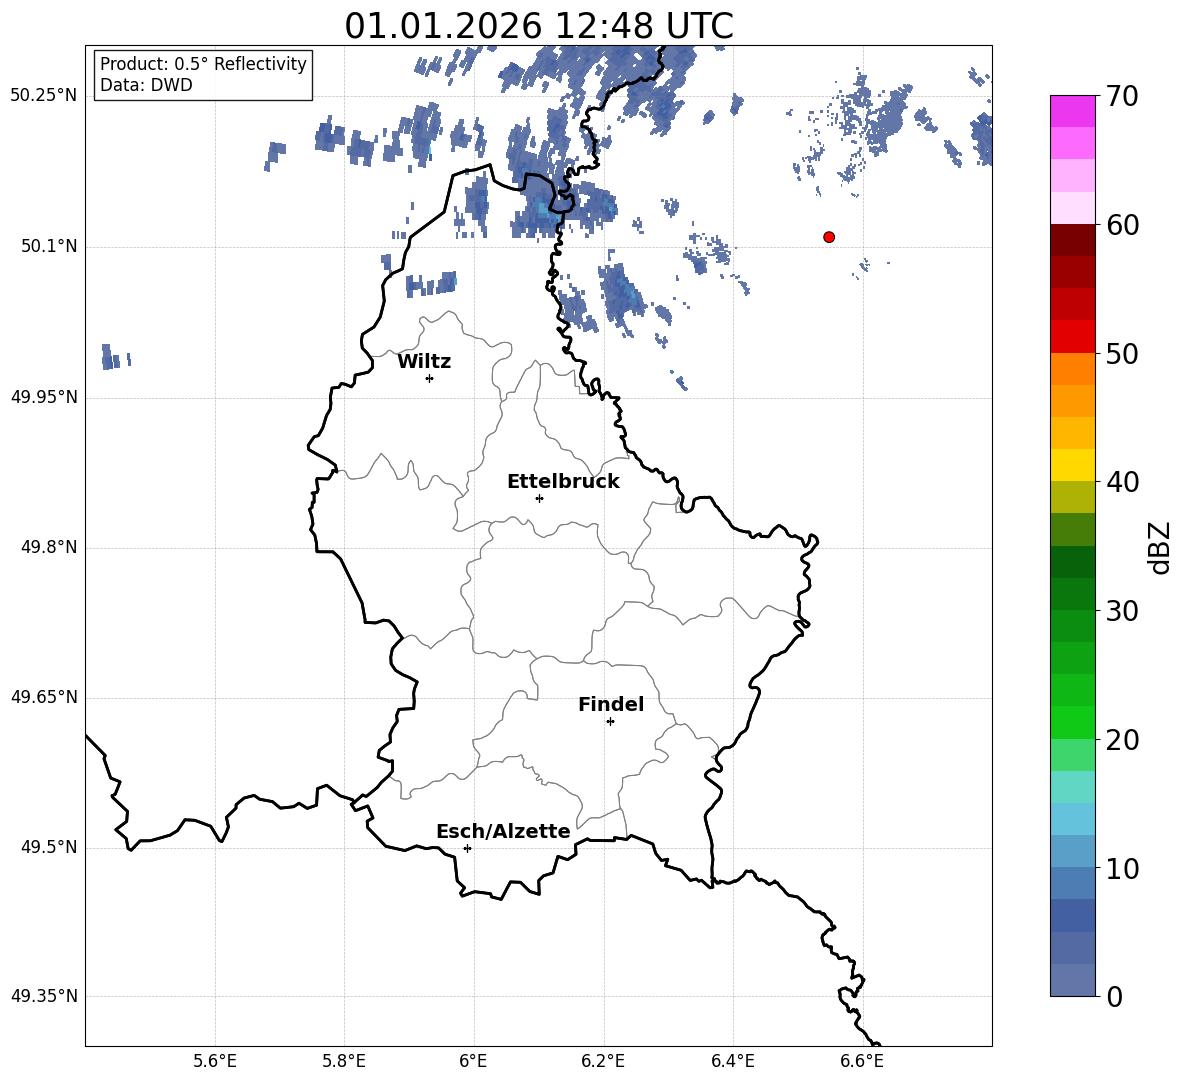Viewport: 1184px width, 1081px height.
Task: Click the 5.6°E longitude label
Action: (215, 1061)
